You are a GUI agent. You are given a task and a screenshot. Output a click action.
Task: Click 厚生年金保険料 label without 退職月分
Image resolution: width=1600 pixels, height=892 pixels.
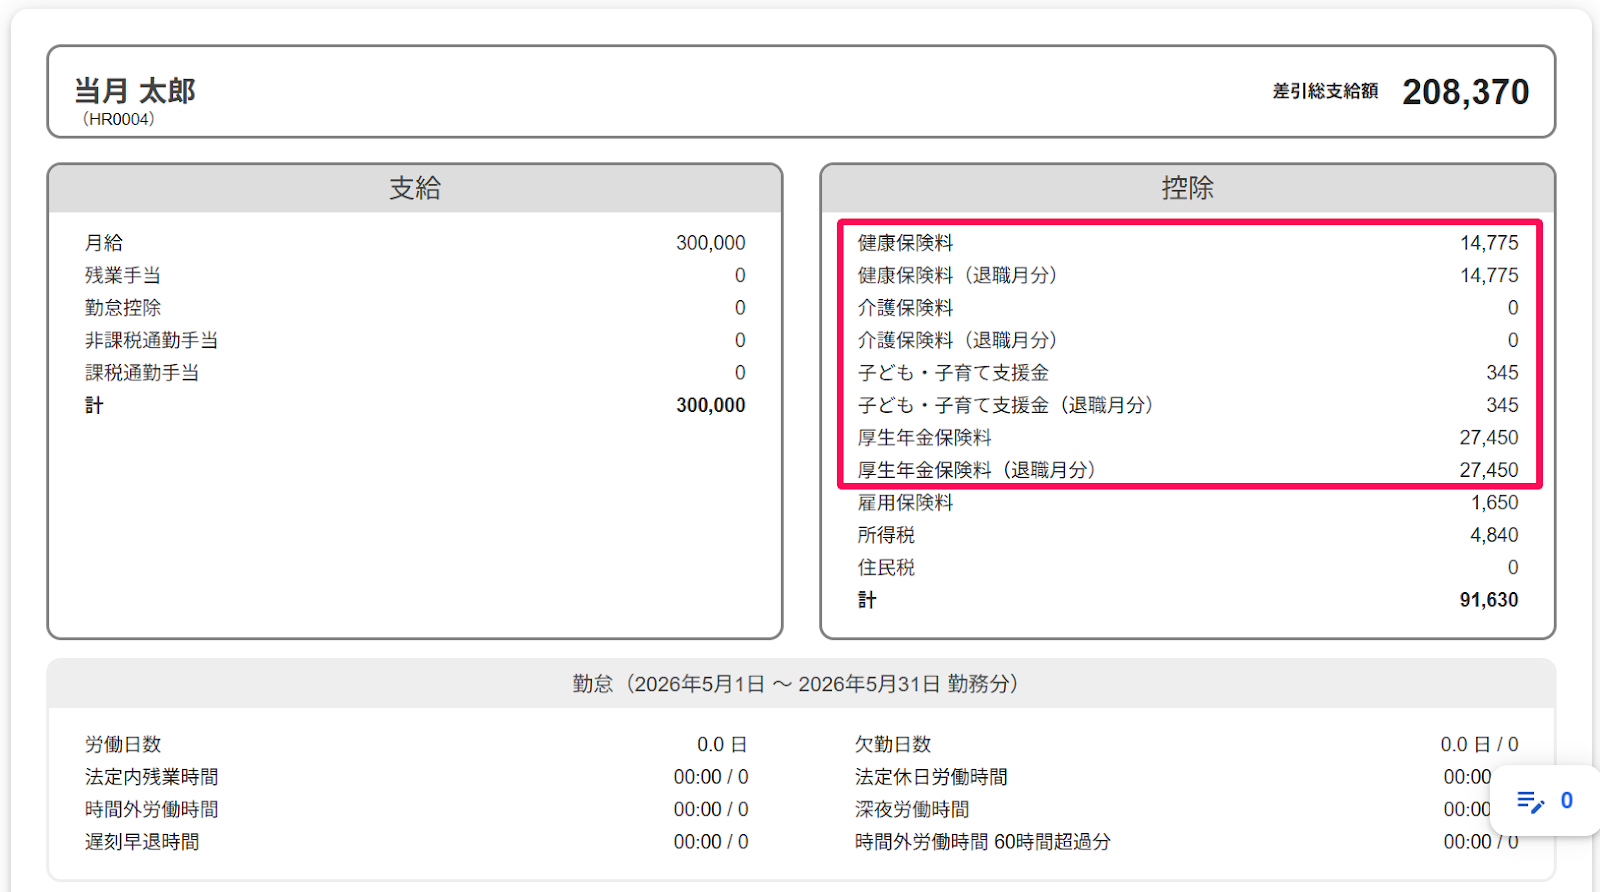pyautogui.click(x=925, y=438)
